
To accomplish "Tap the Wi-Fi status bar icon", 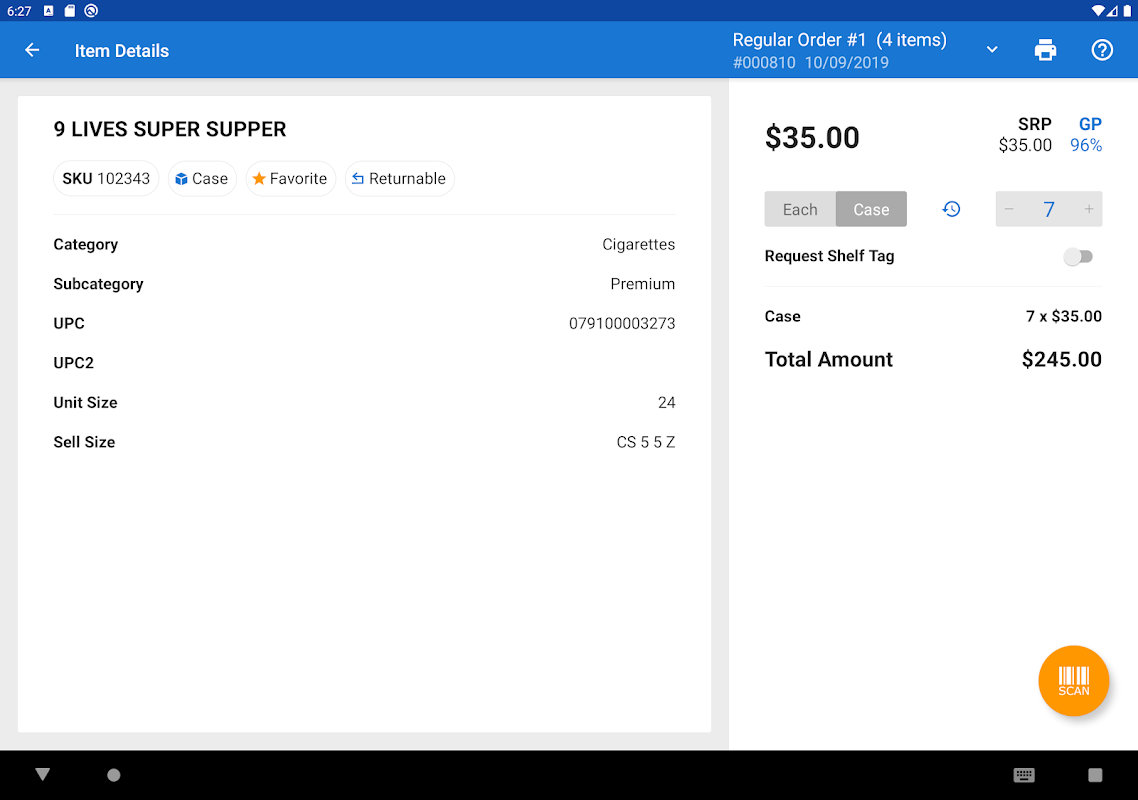I will click(x=1098, y=11).
